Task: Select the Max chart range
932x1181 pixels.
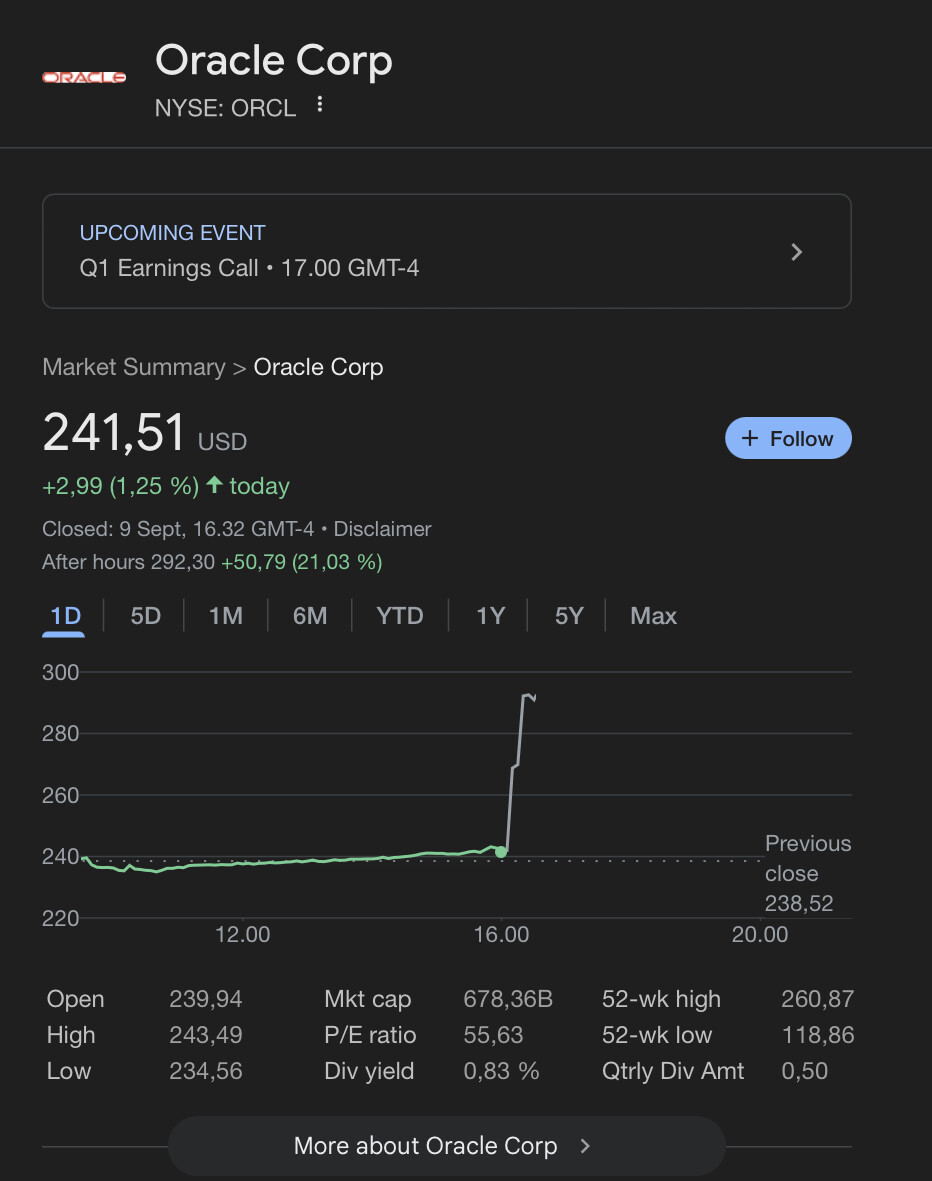Action: (x=653, y=616)
